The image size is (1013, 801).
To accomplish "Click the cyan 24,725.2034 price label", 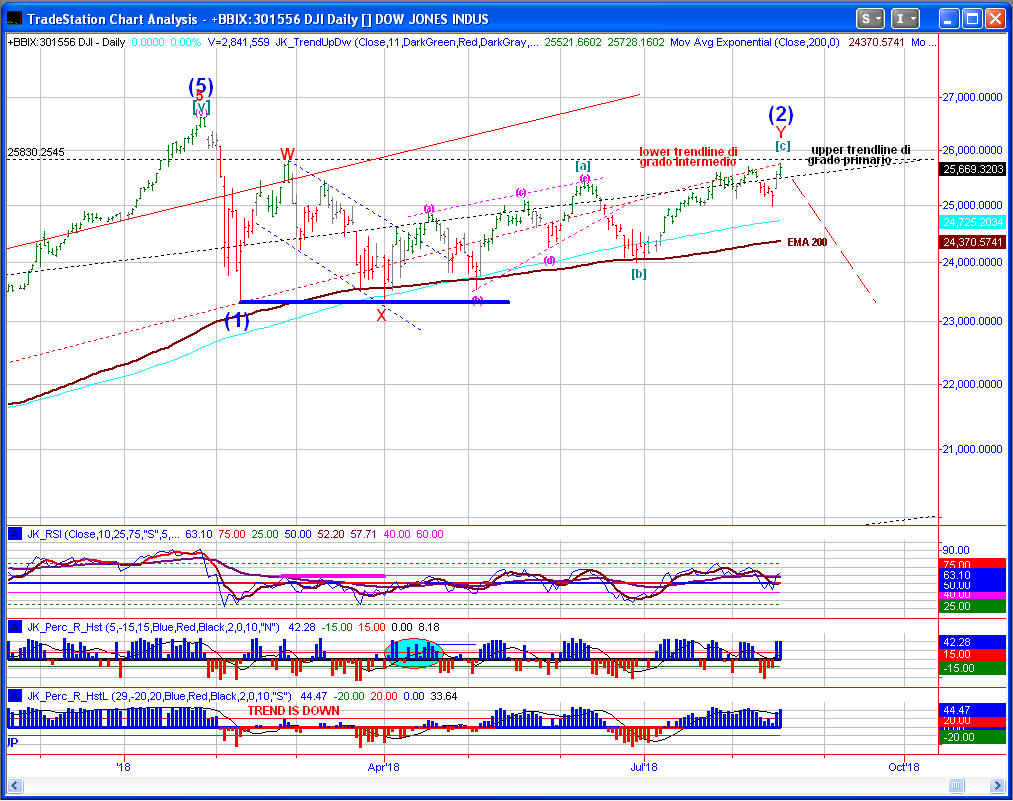I will coord(973,222).
